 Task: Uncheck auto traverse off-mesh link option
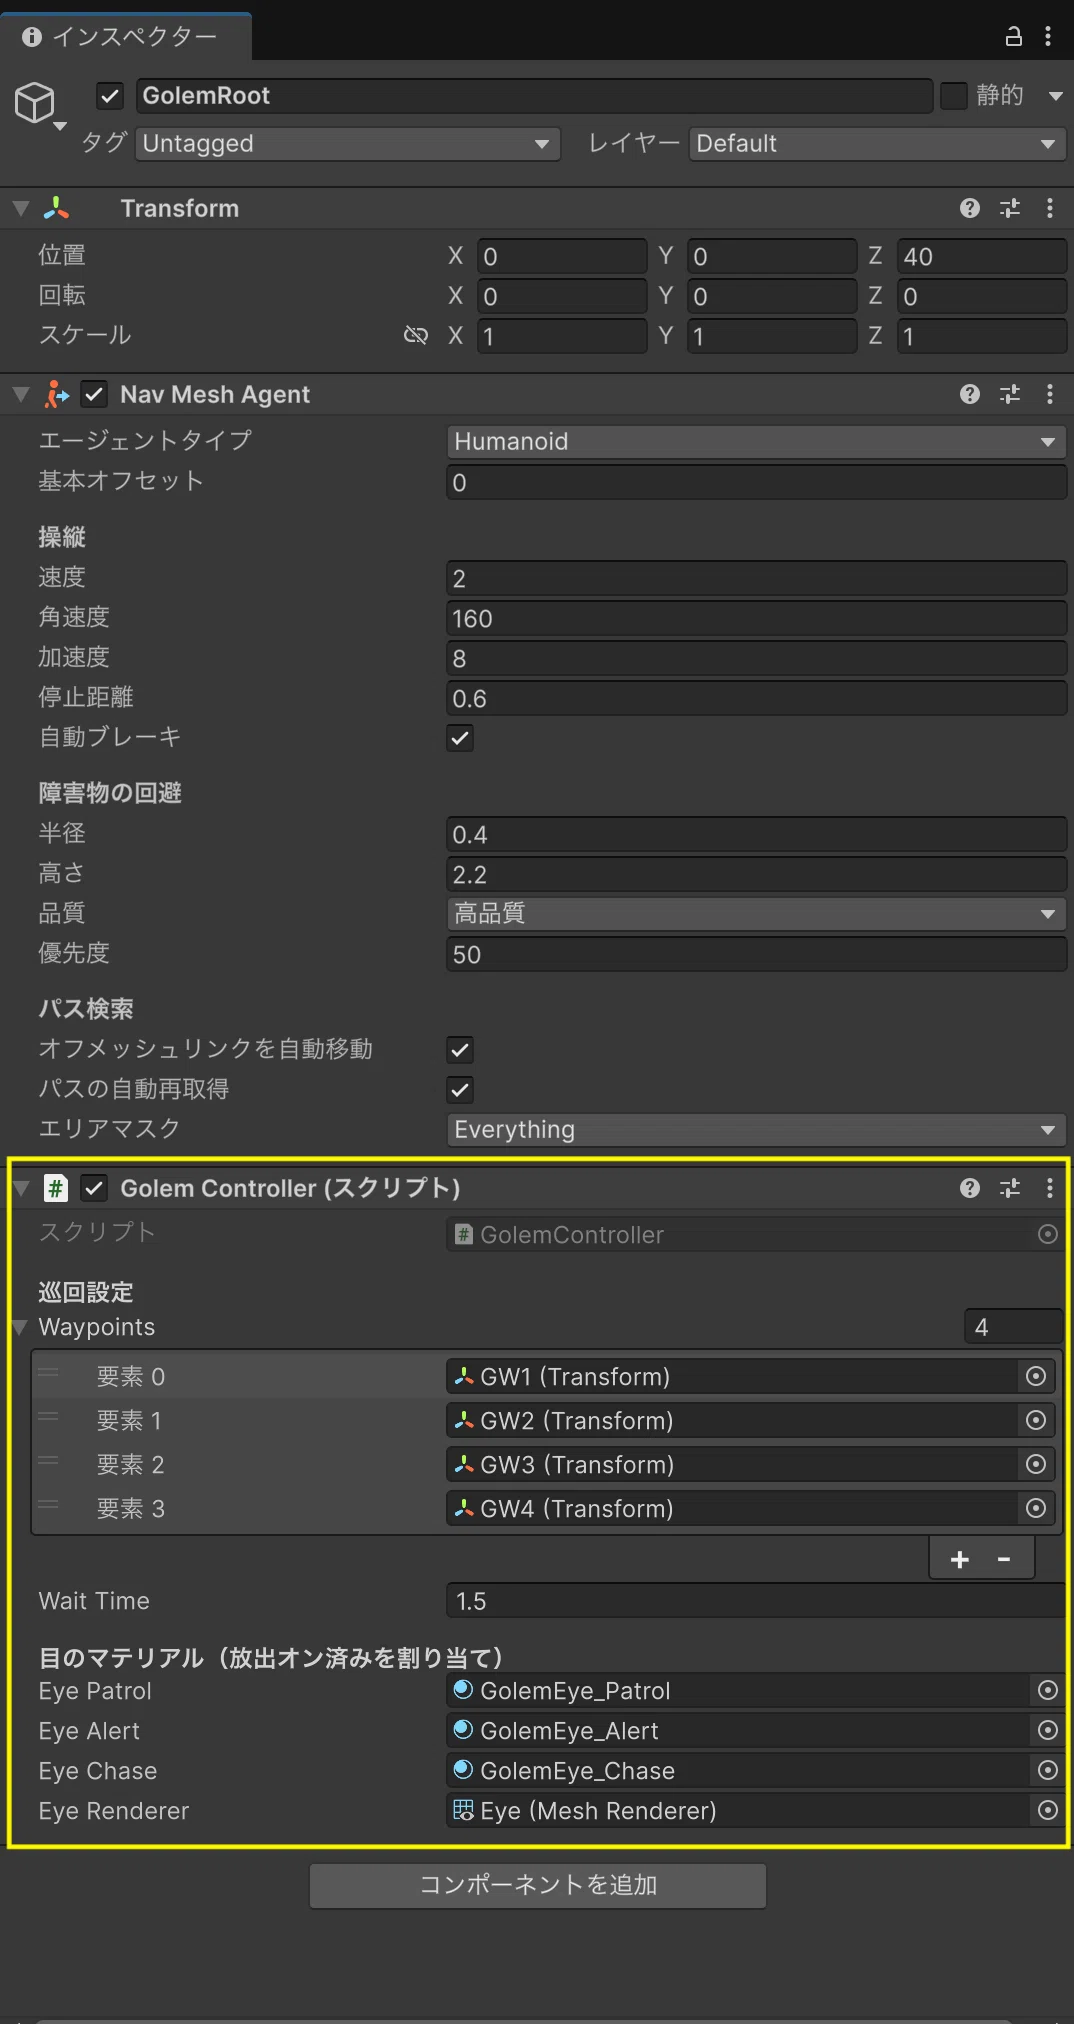[x=460, y=1050]
